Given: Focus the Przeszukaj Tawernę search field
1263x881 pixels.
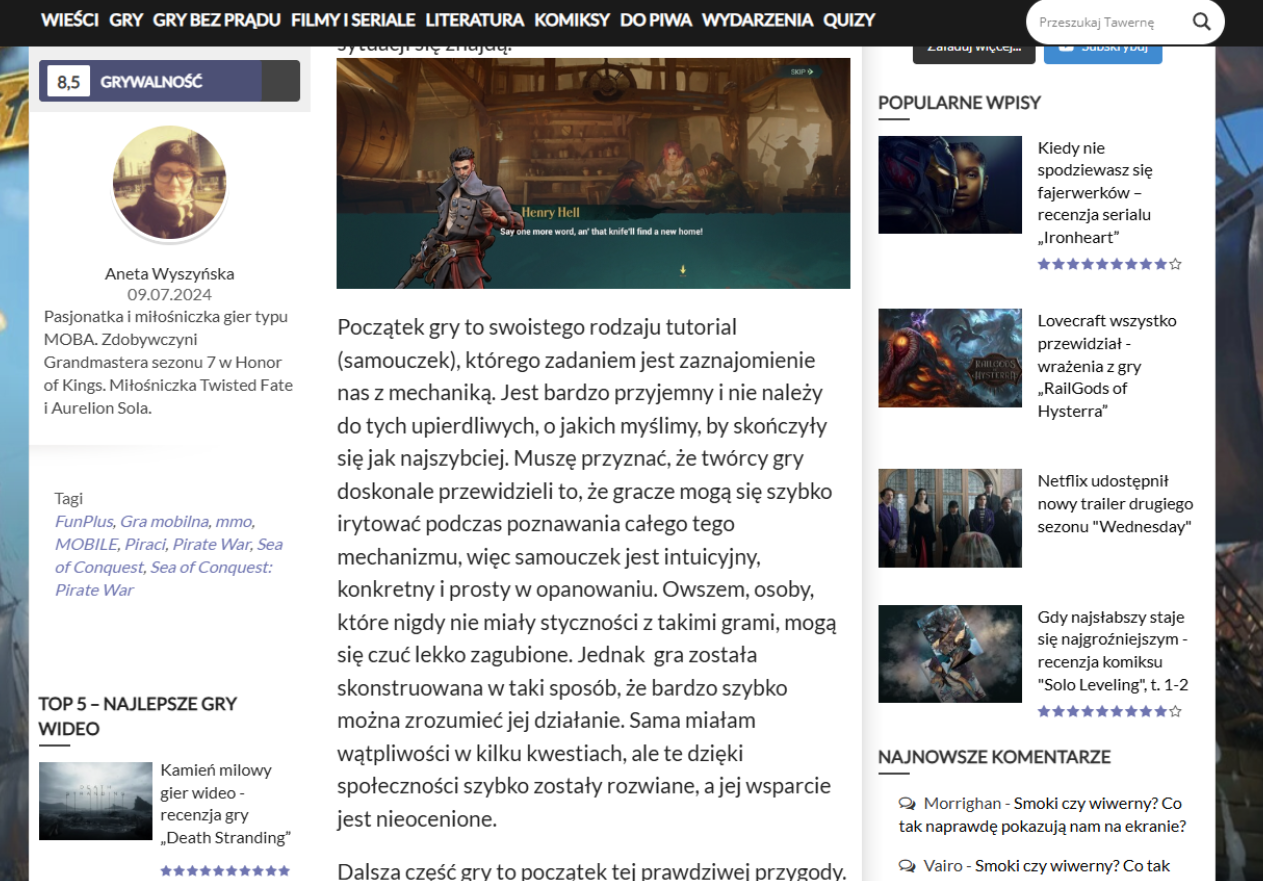Looking at the screenshot, I should click(x=1108, y=22).
